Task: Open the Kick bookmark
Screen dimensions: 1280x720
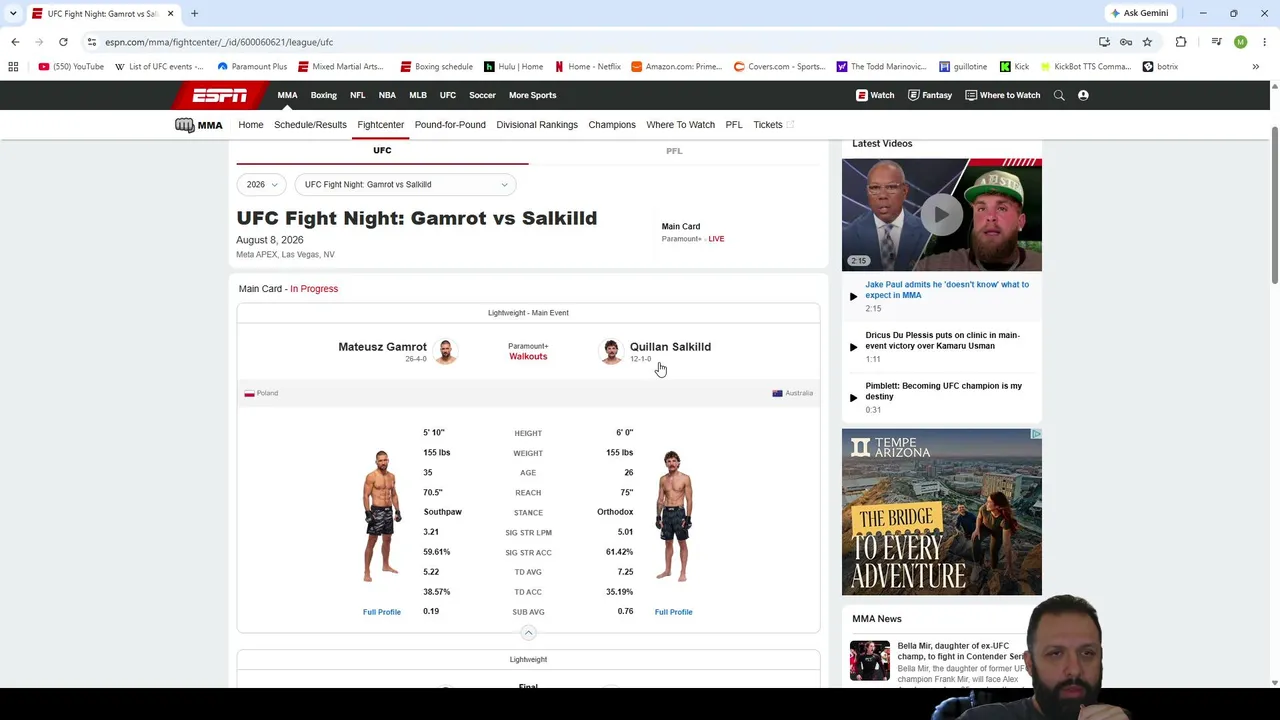Action: pyautogui.click(x=1015, y=67)
